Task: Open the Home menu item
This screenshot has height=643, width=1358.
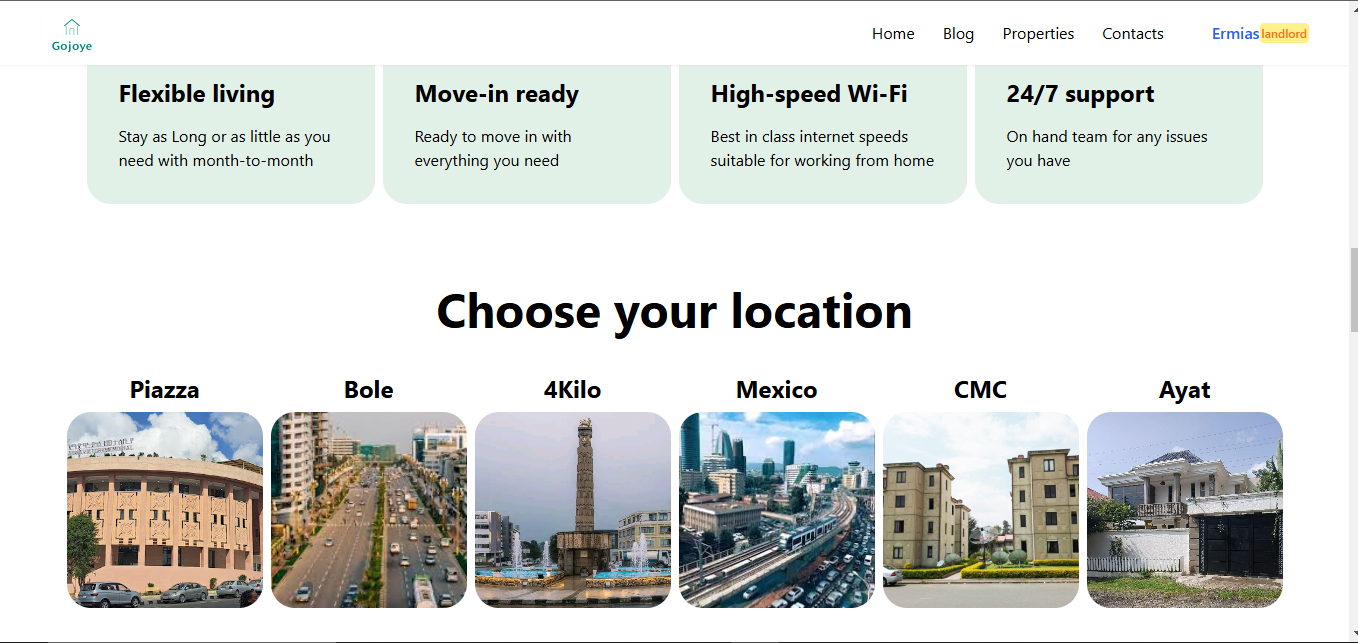Action: (x=893, y=34)
